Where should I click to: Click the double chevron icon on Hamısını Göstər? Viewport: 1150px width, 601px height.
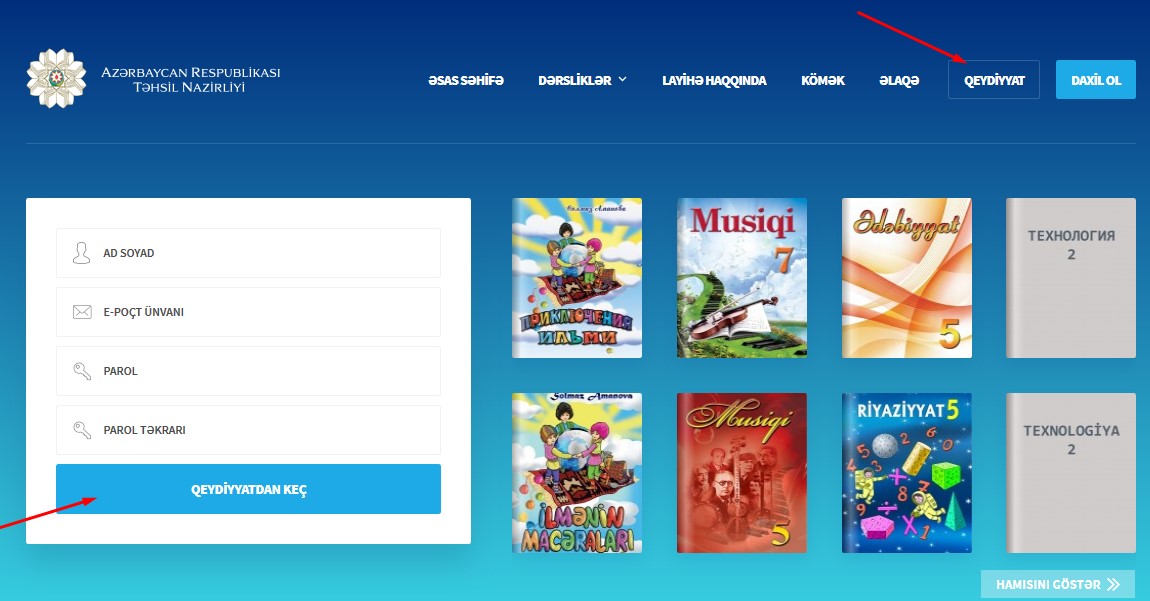coord(1113,584)
